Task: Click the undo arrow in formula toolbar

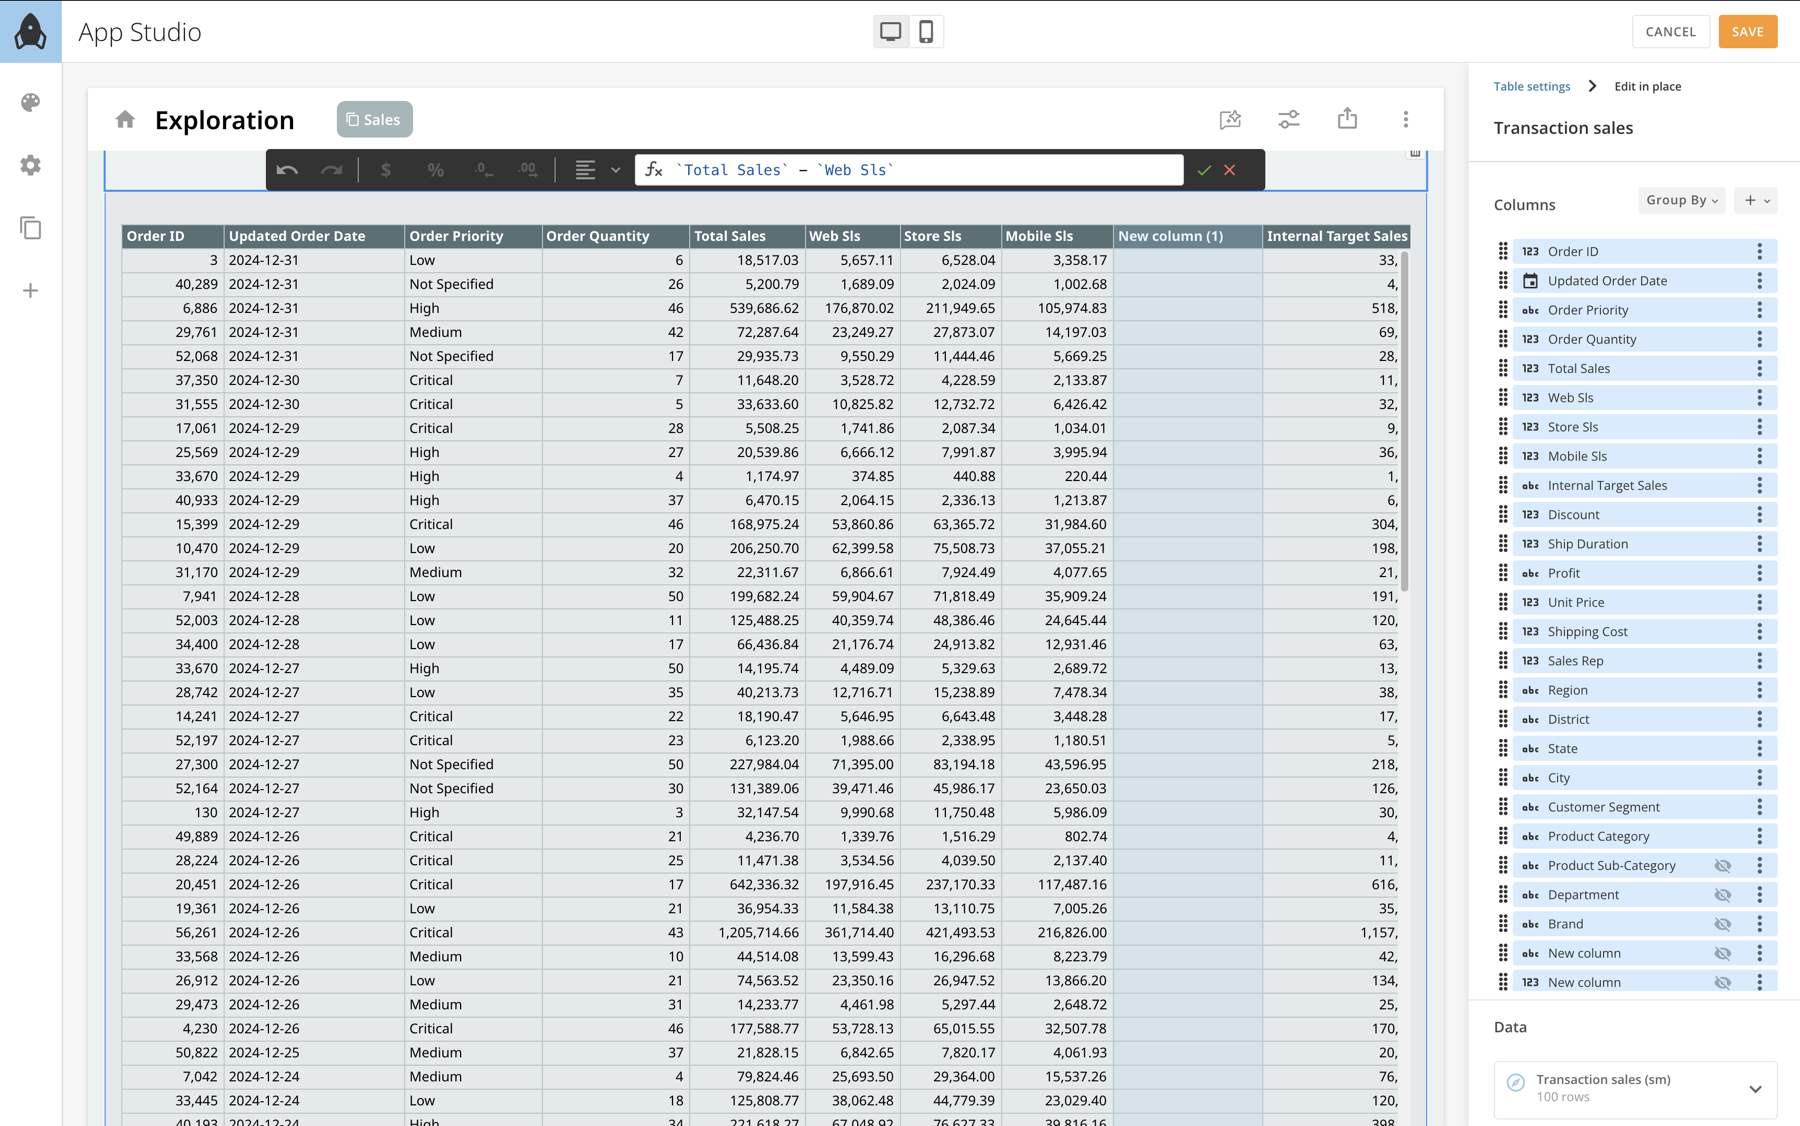Action: click(287, 170)
